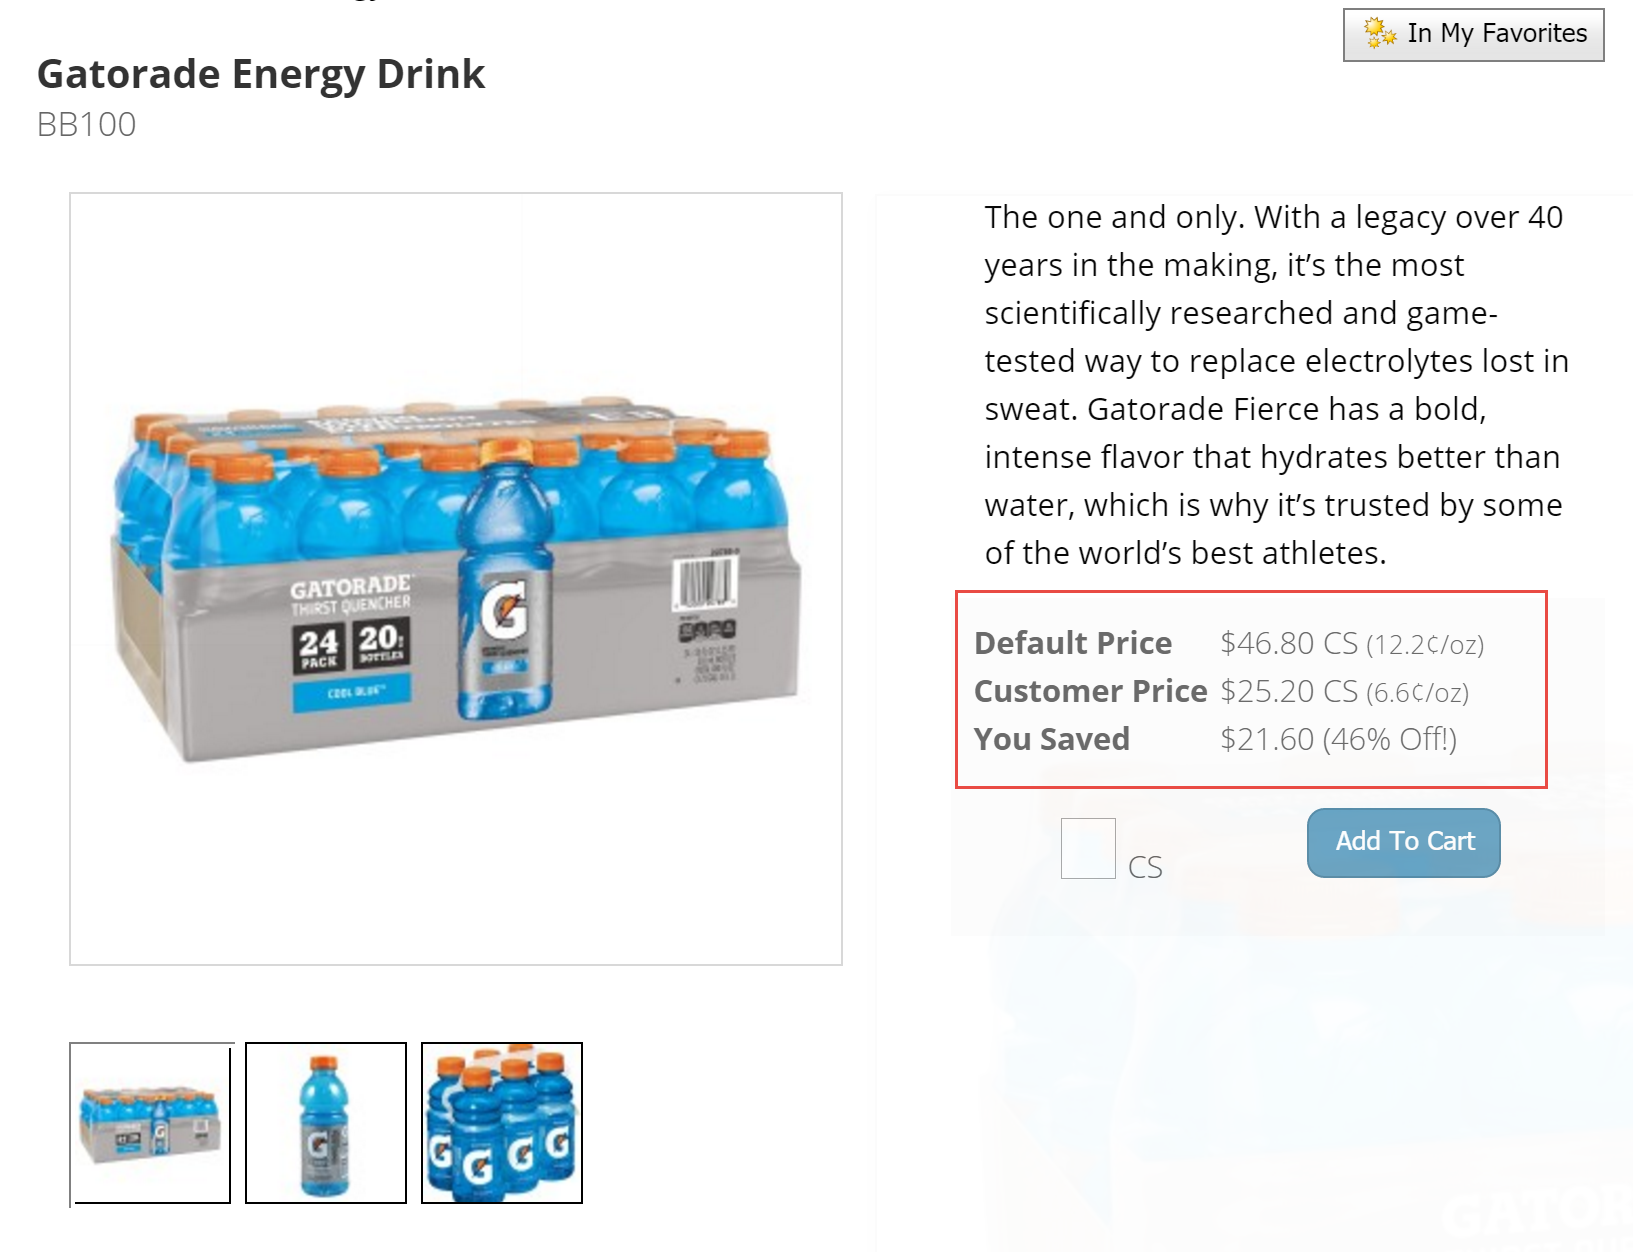
Task: Select the single bottle thumbnail
Action: click(326, 1123)
